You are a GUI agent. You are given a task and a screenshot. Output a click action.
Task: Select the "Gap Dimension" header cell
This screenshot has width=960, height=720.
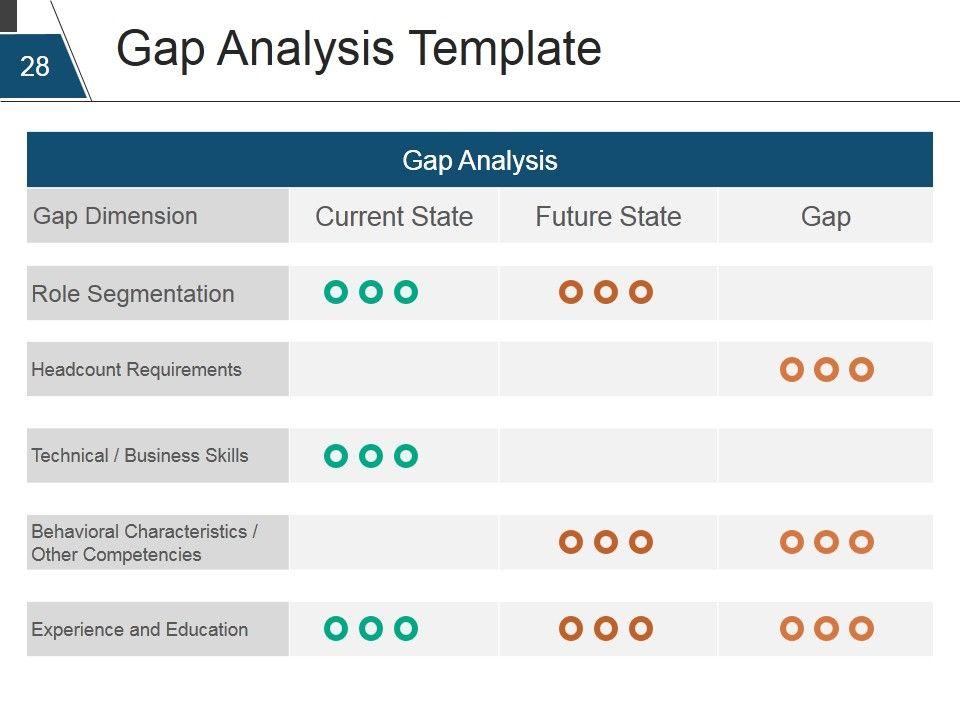pos(115,216)
